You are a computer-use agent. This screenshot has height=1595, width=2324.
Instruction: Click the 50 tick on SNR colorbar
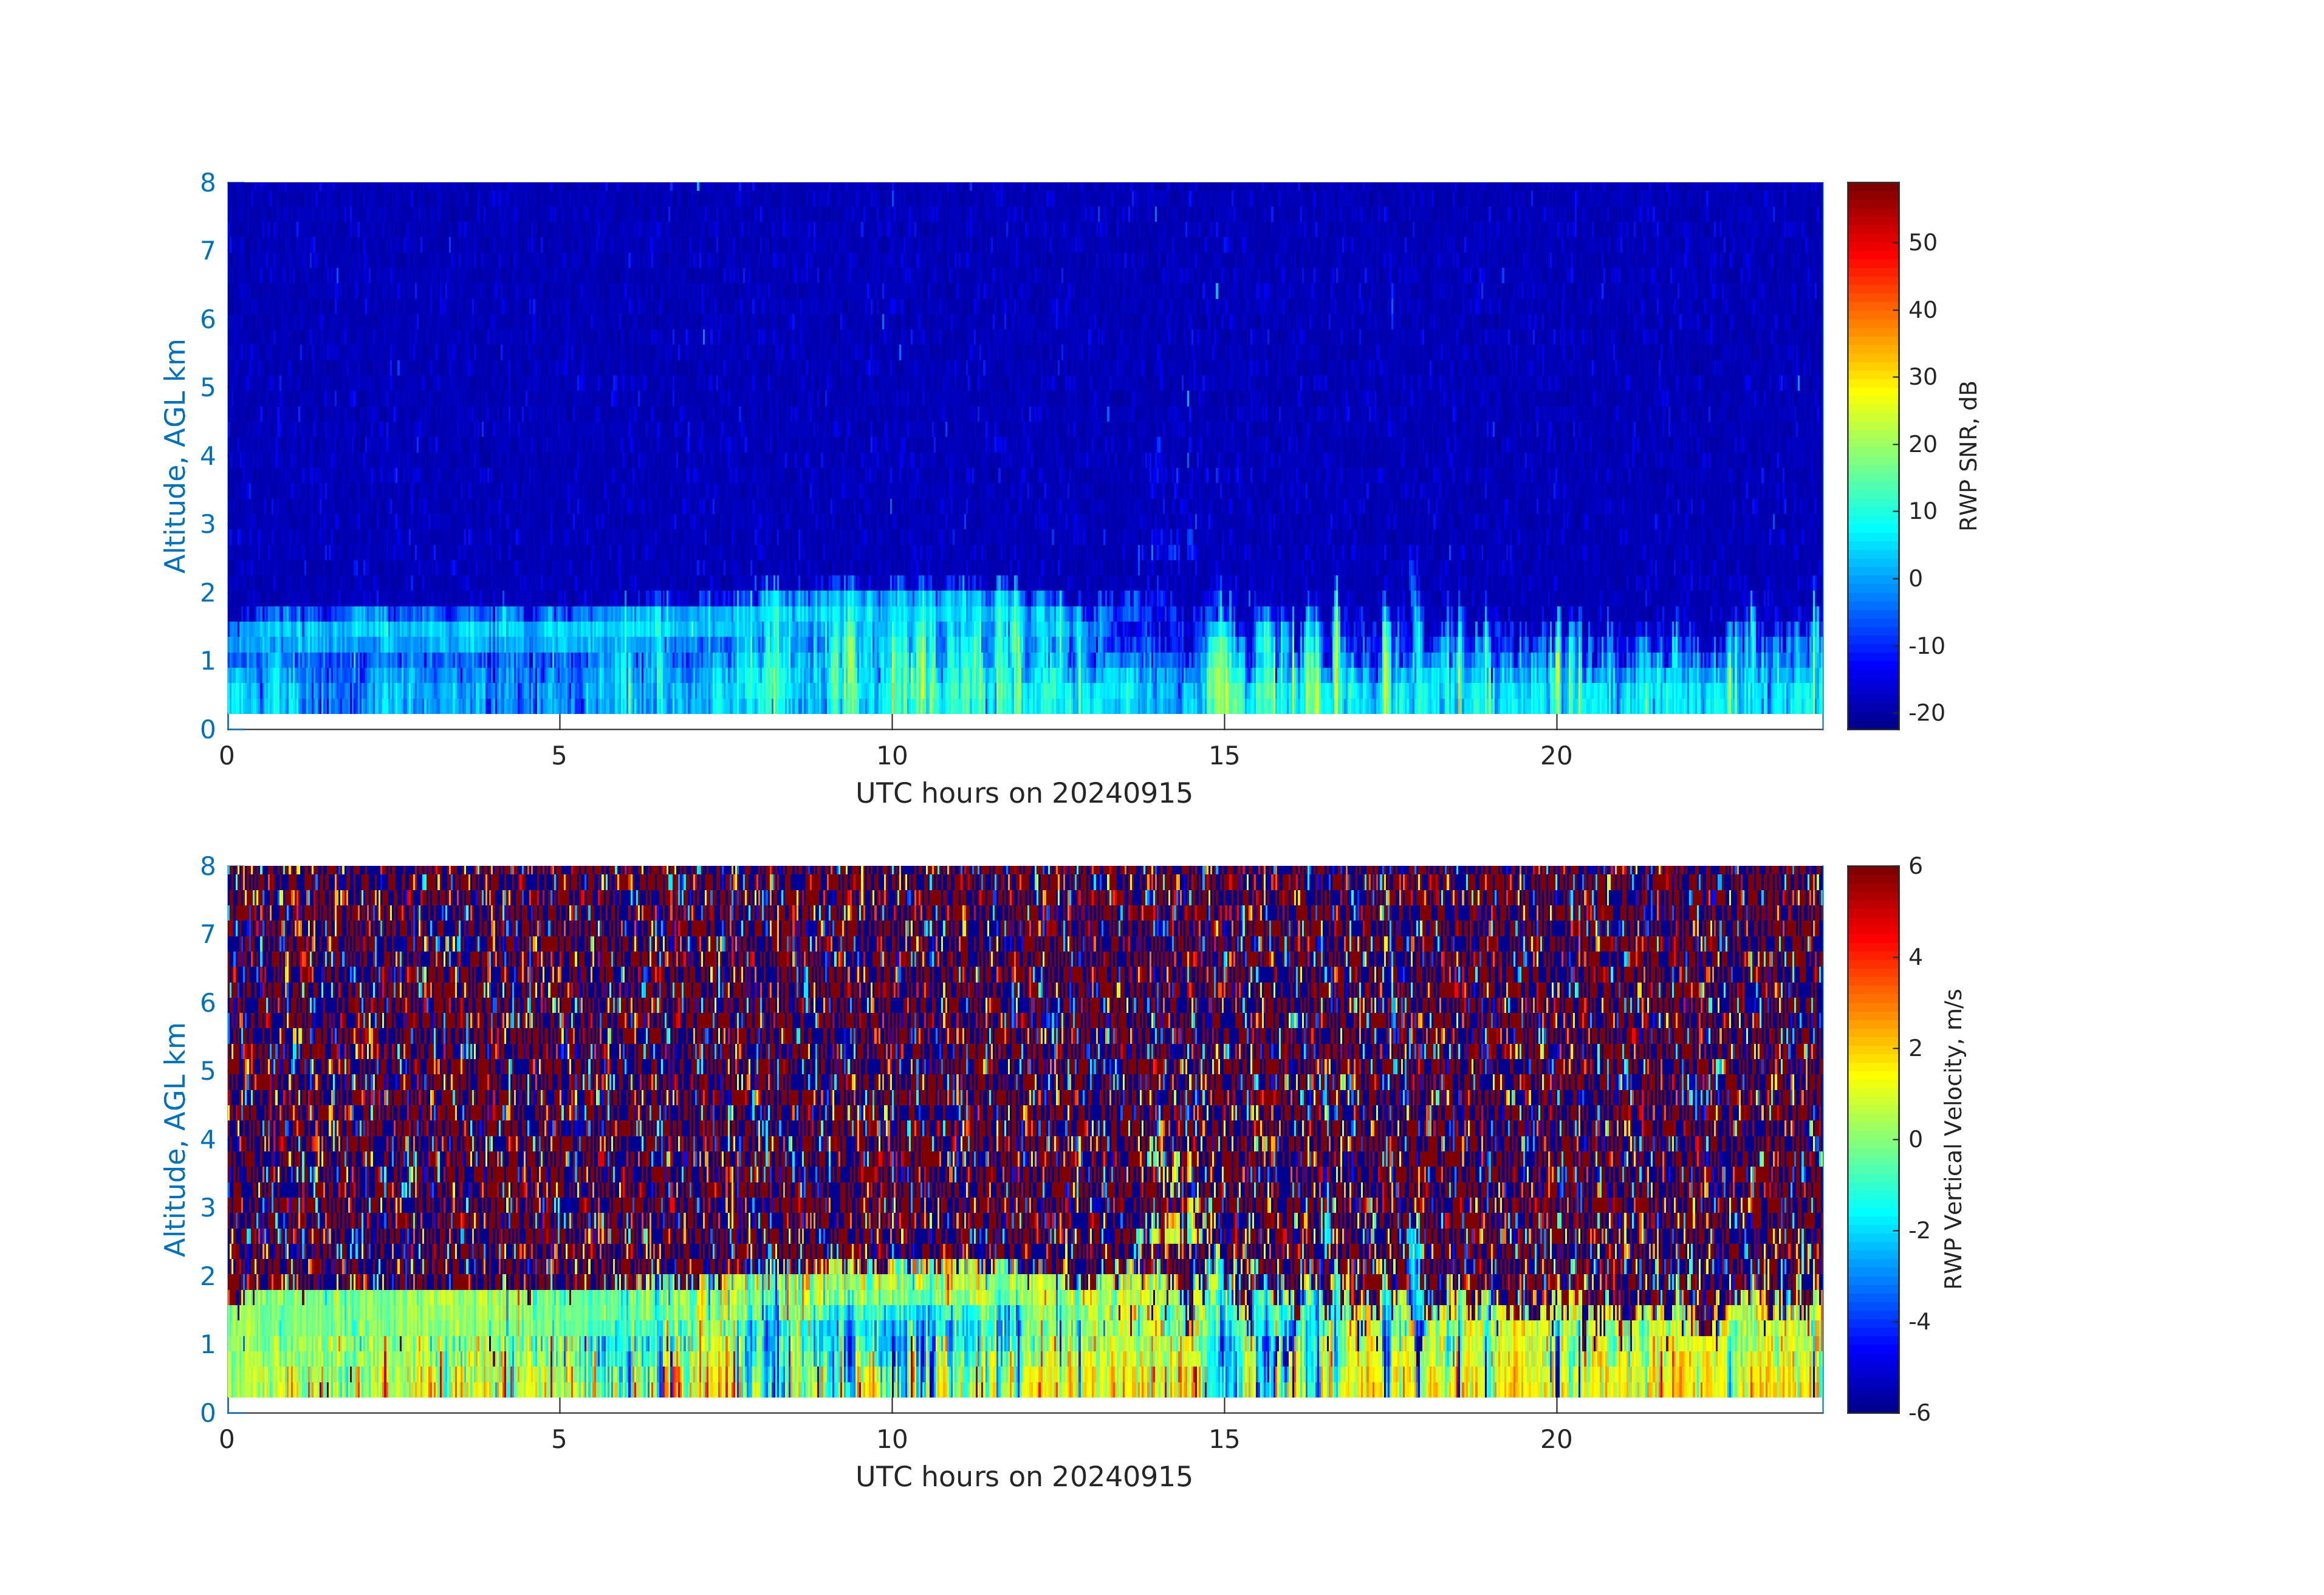tap(1922, 243)
